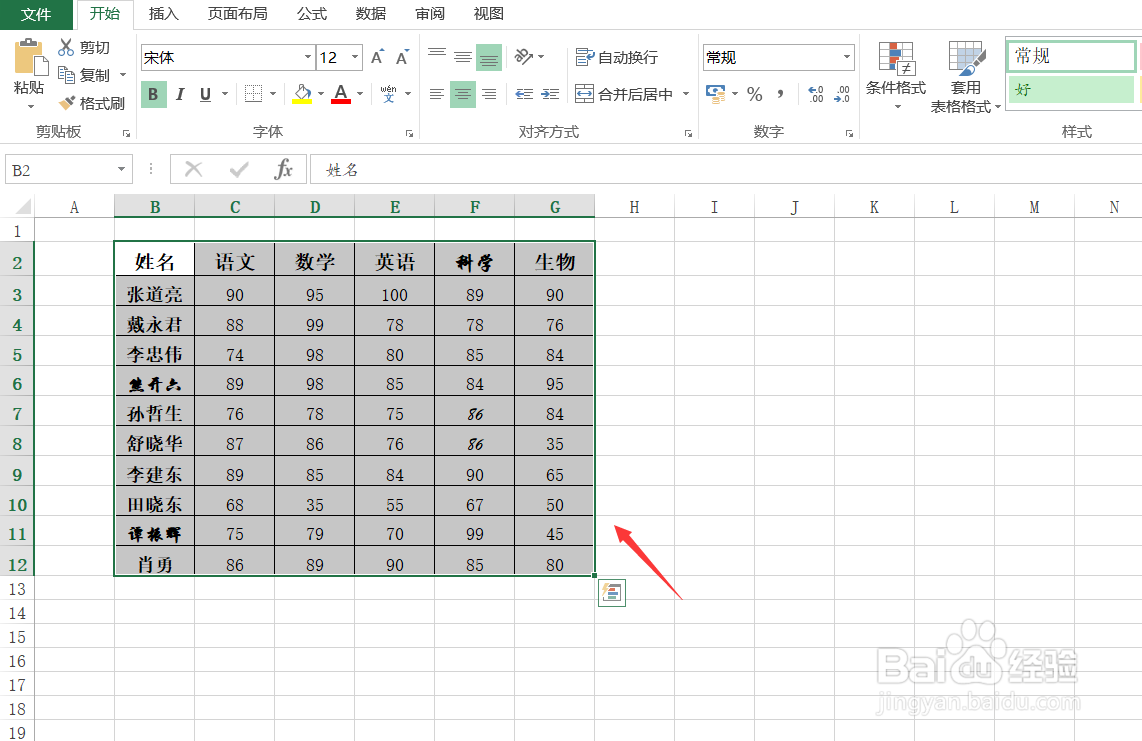Toggle Bold formatting
1142x741 pixels.
tap(152, 93)
